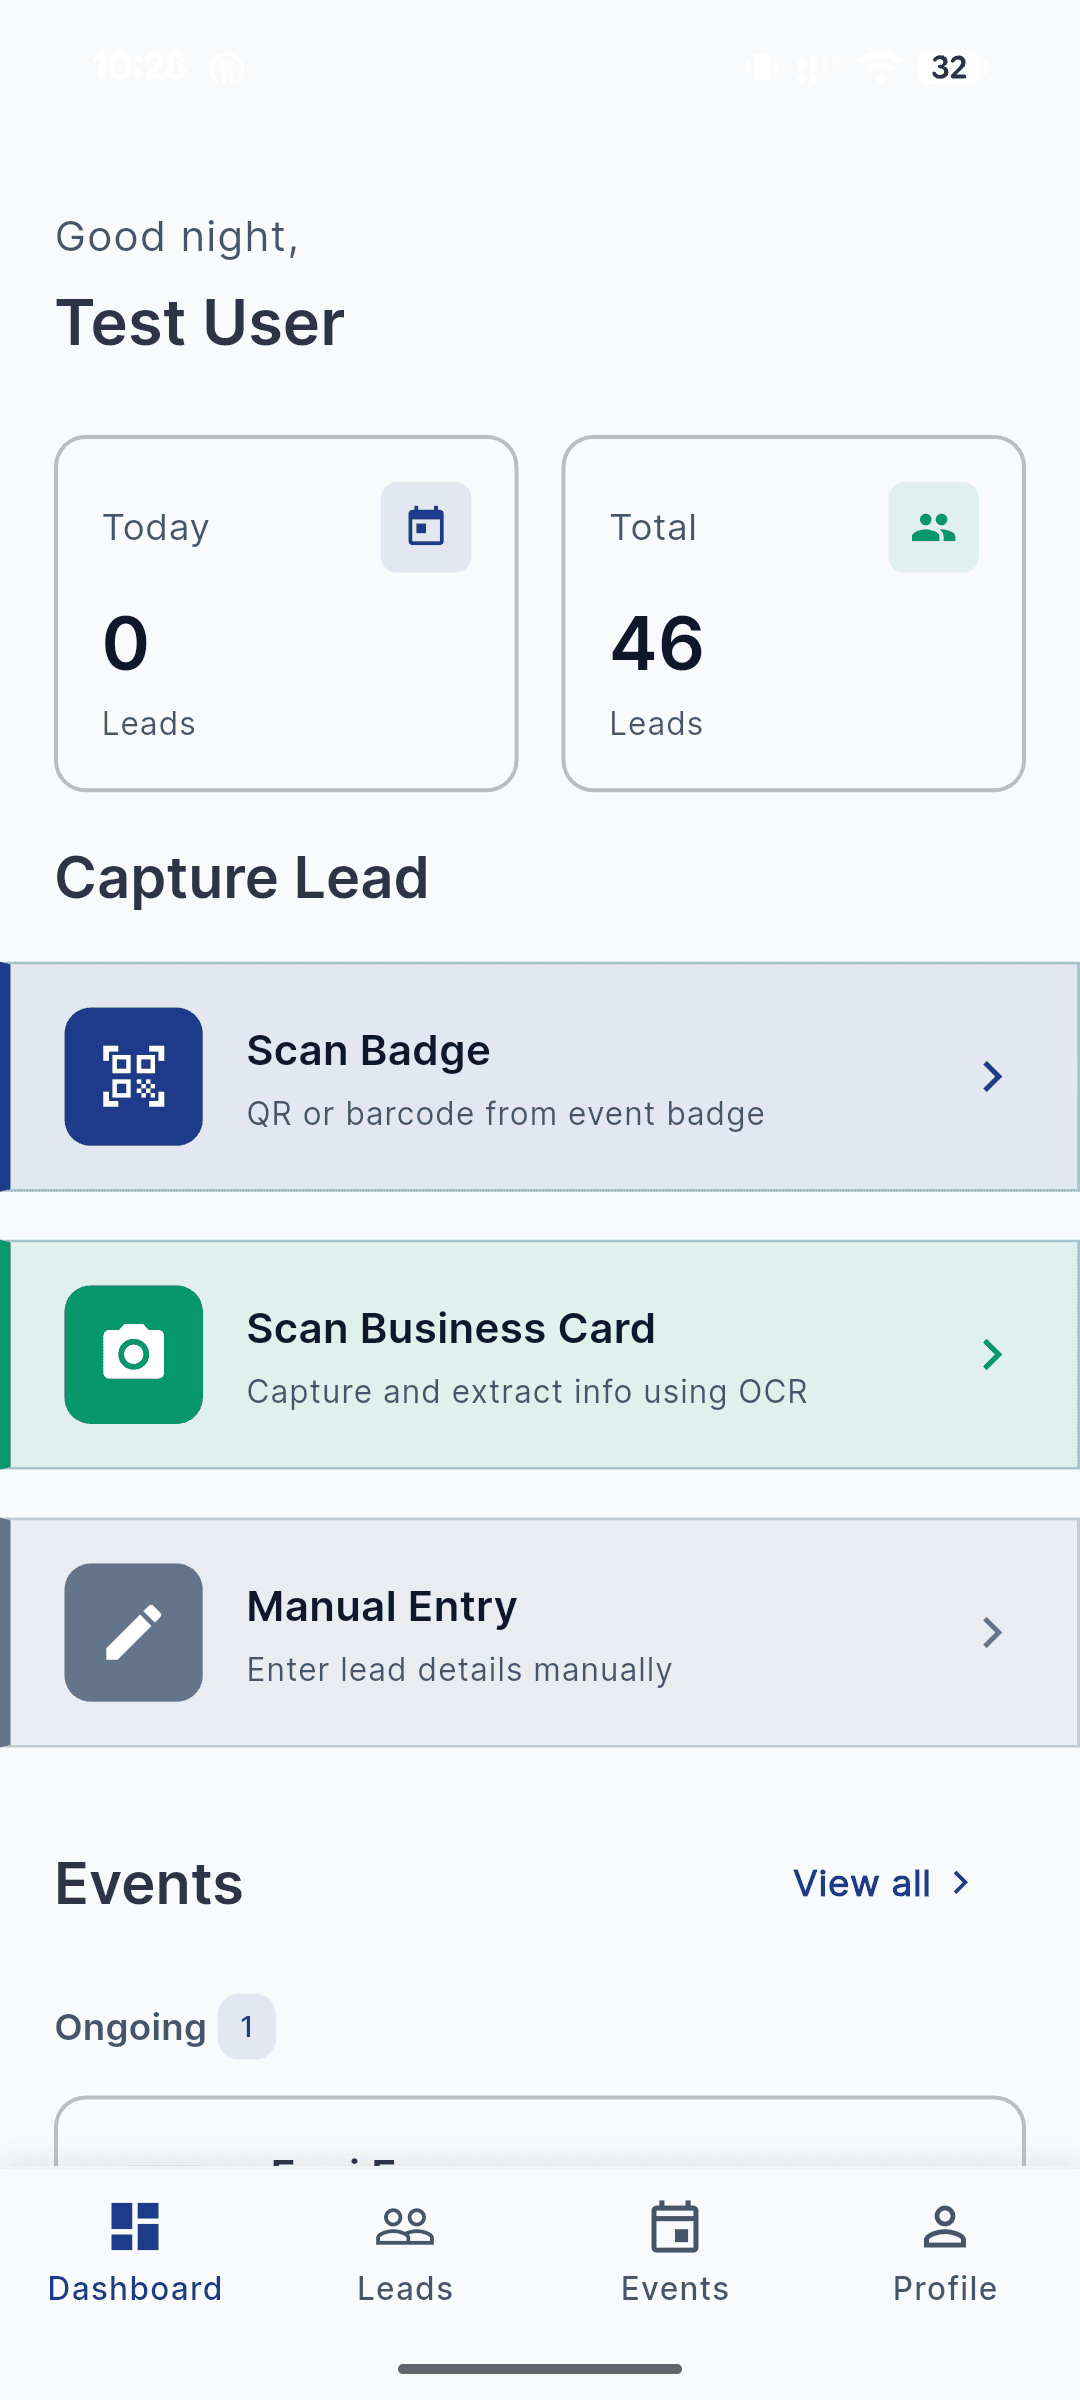Switch to the Events tab
The image size is (1080, 2400).
pyautogui.click(x=674, y=2255)
